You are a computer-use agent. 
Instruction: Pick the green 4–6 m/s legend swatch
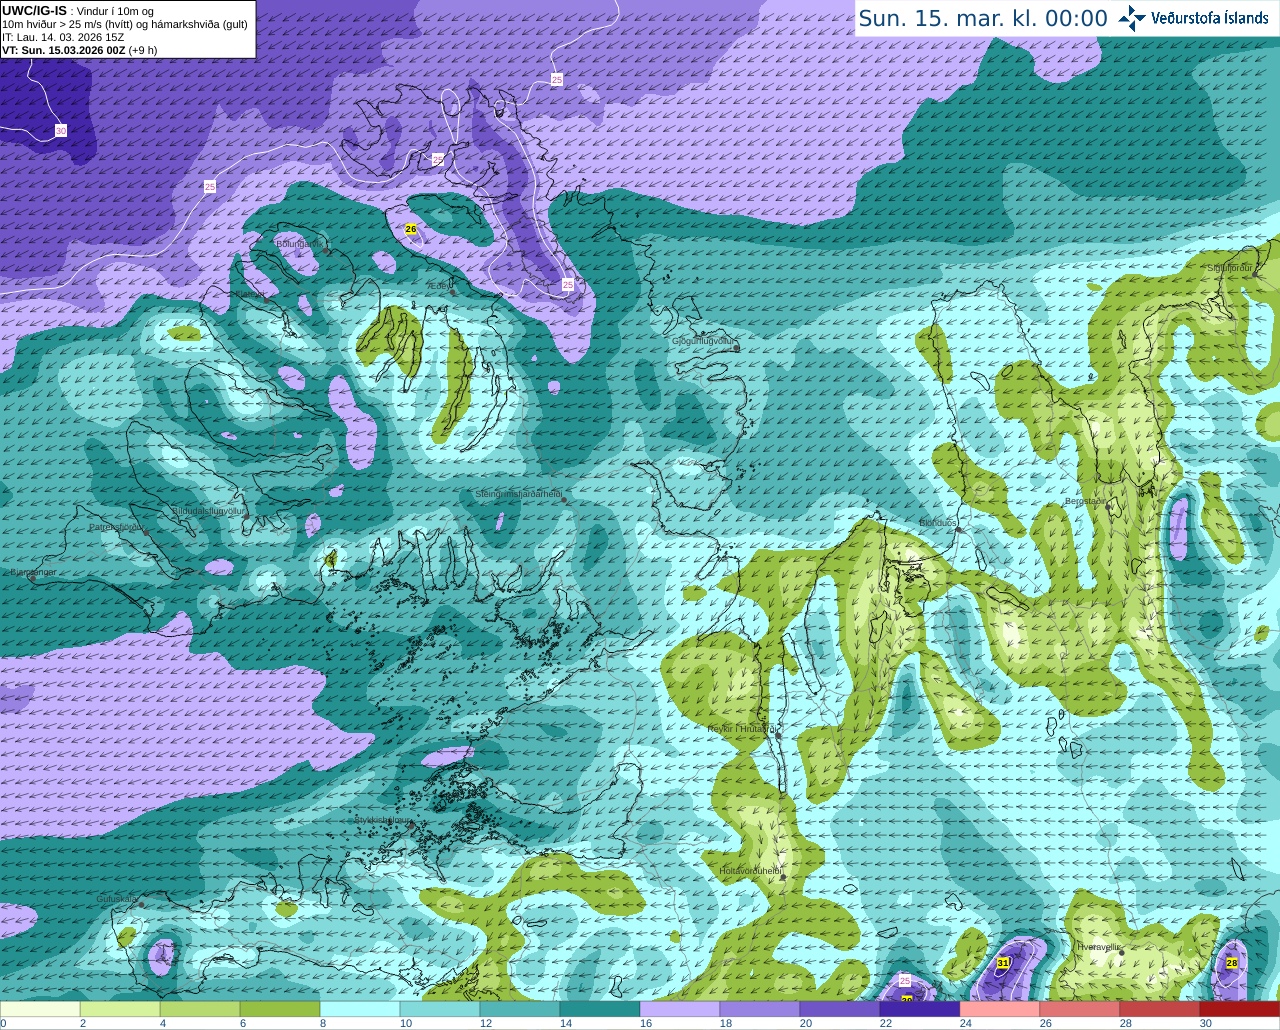200,1009
